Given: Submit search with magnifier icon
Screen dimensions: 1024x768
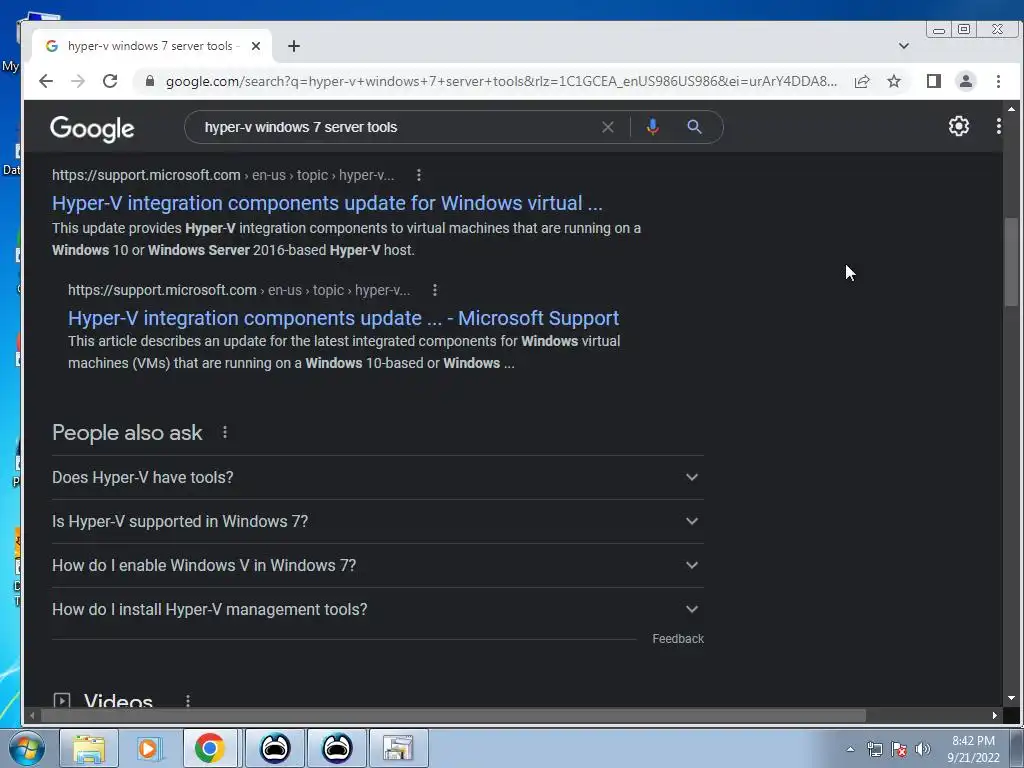Looking at the screenshot, I should [694, 127].
